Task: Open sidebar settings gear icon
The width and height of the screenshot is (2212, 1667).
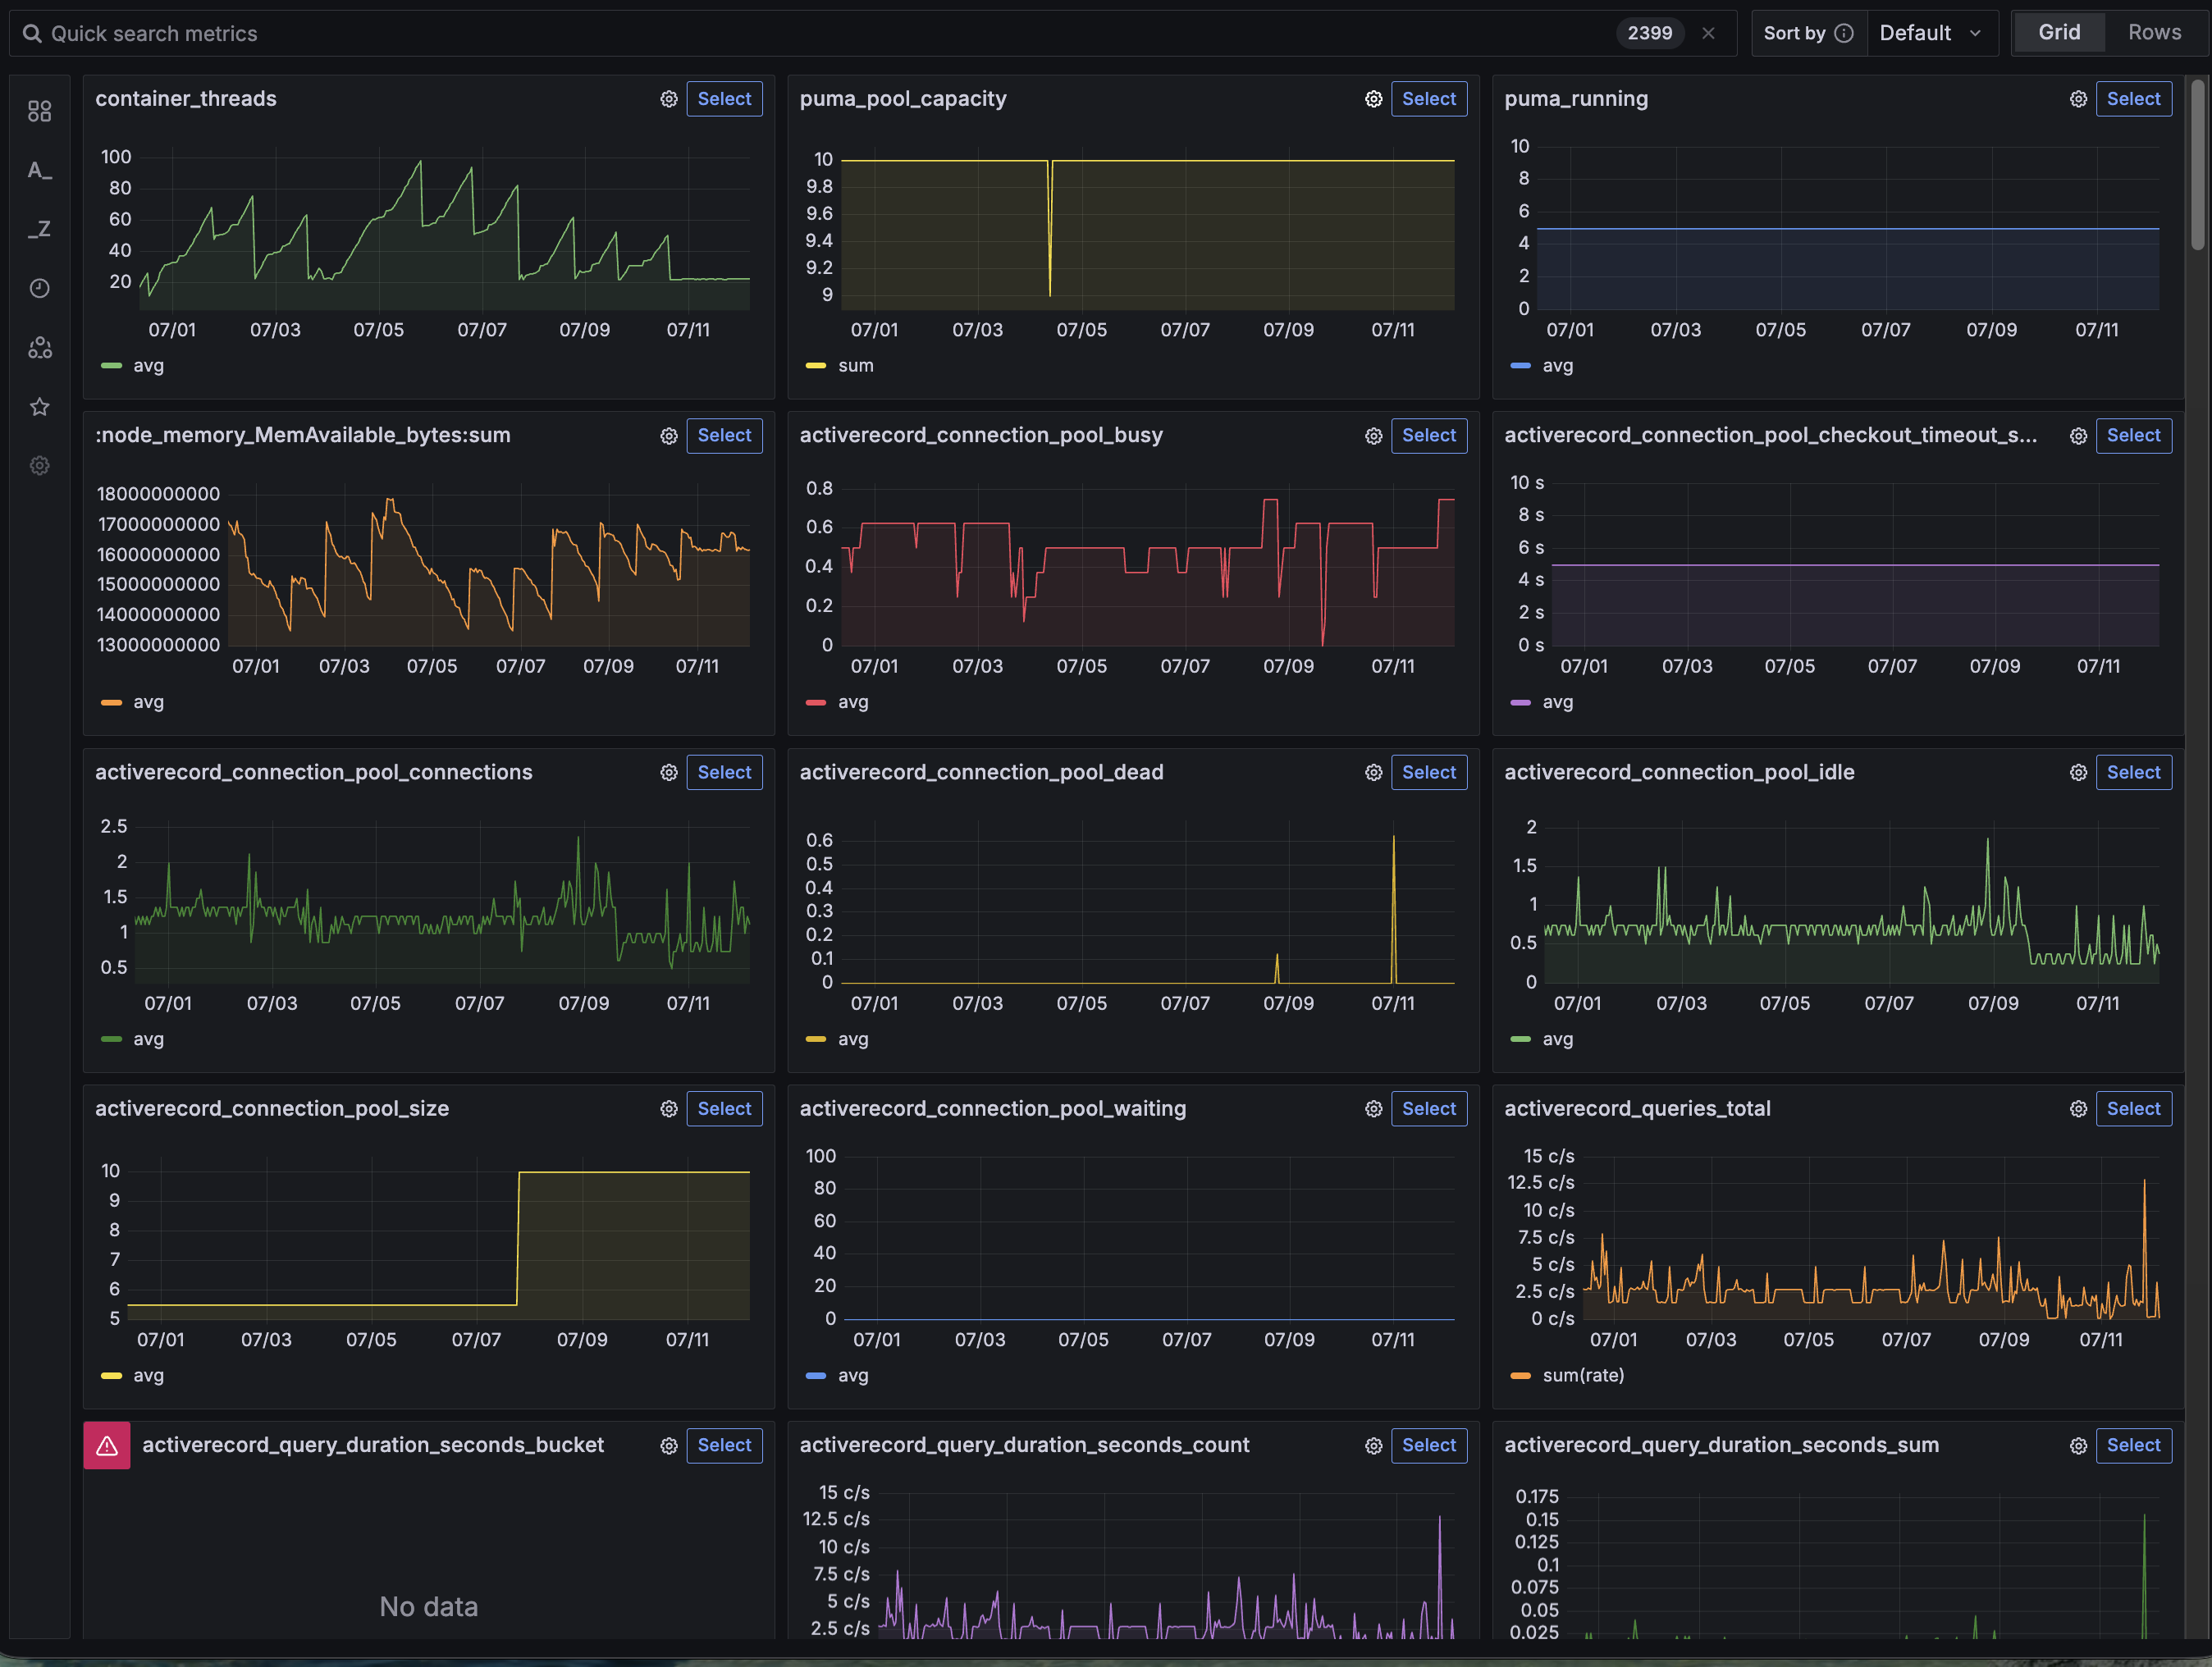Action: click(39, 465)
